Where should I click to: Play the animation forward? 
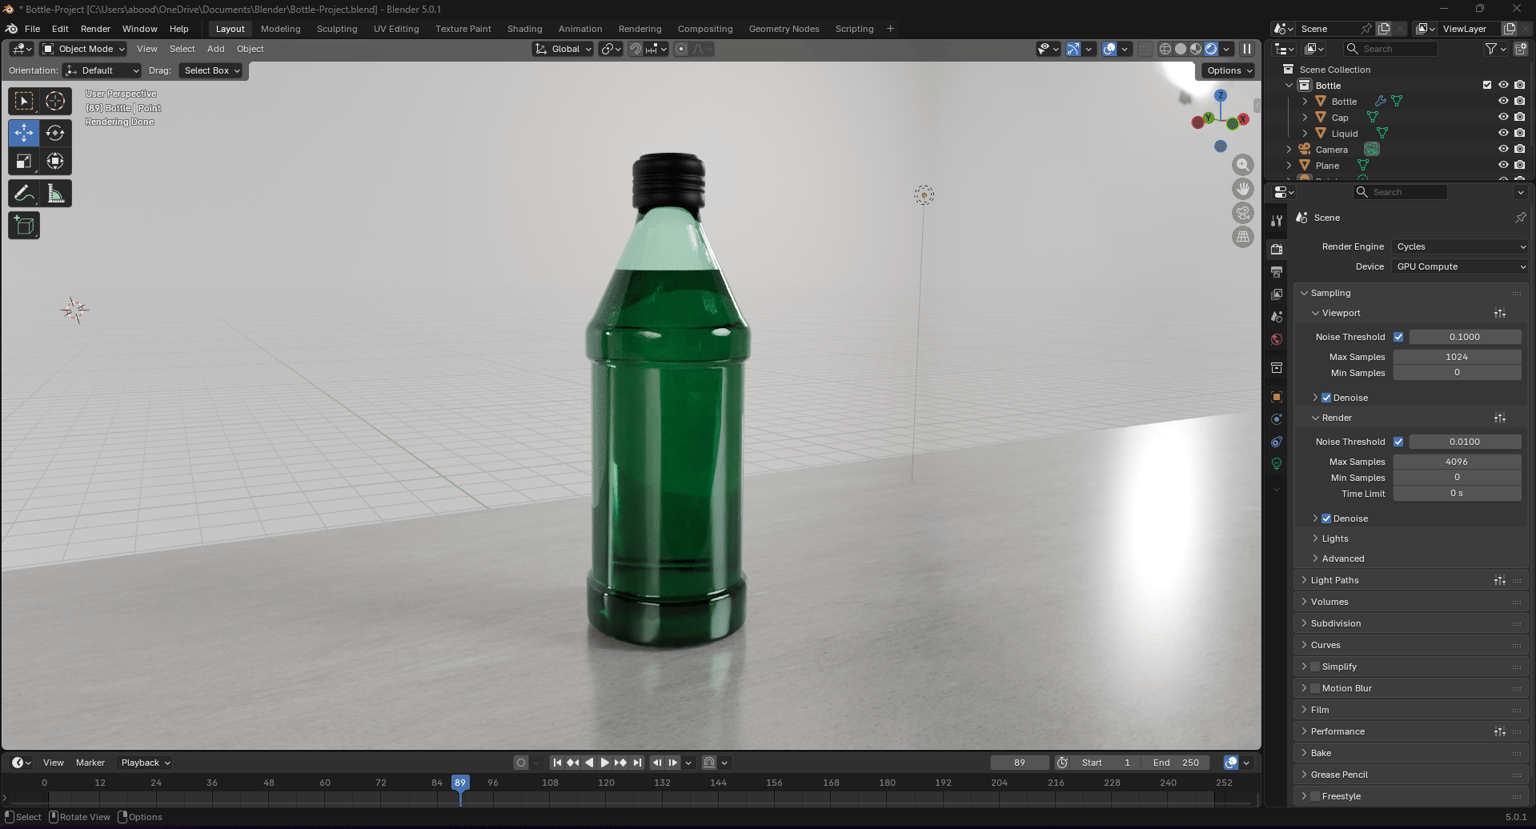(604, 763)
